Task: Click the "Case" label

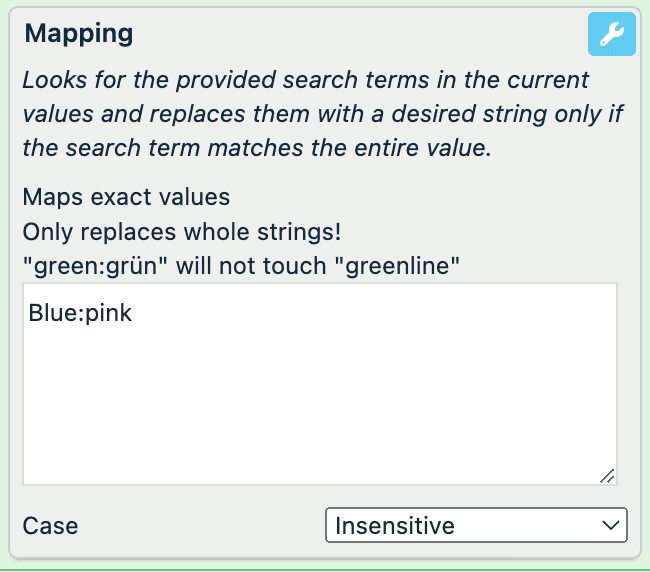Action: [50, 526]
